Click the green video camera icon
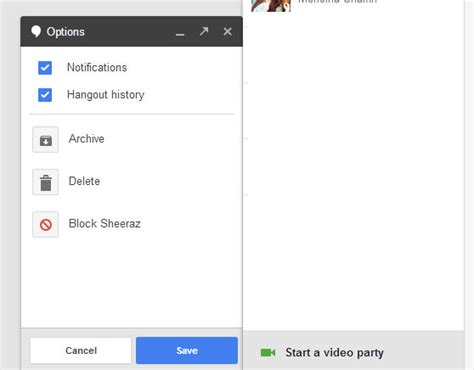Image resolution: width=474 pixels, height=370 pixels. click(x=268, y=352)
